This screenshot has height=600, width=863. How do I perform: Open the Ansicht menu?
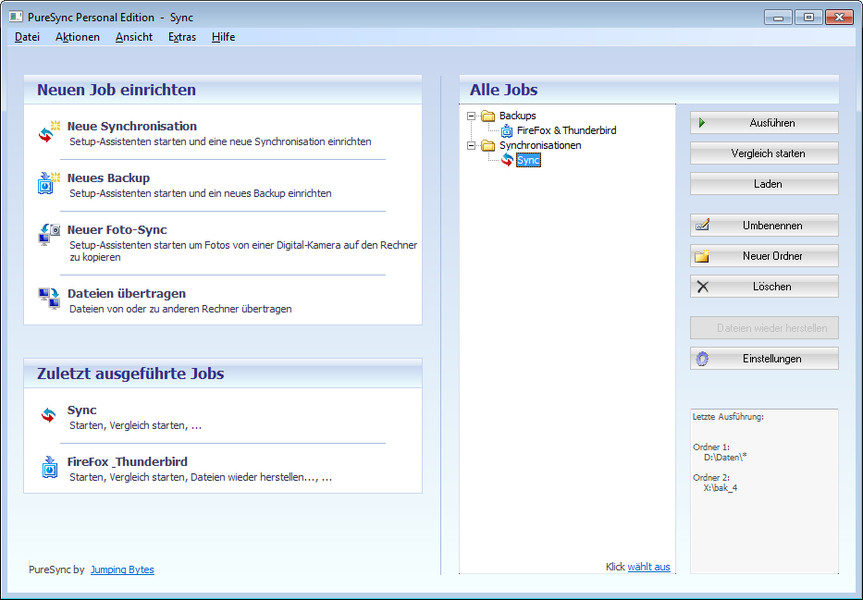pos(134,37)
